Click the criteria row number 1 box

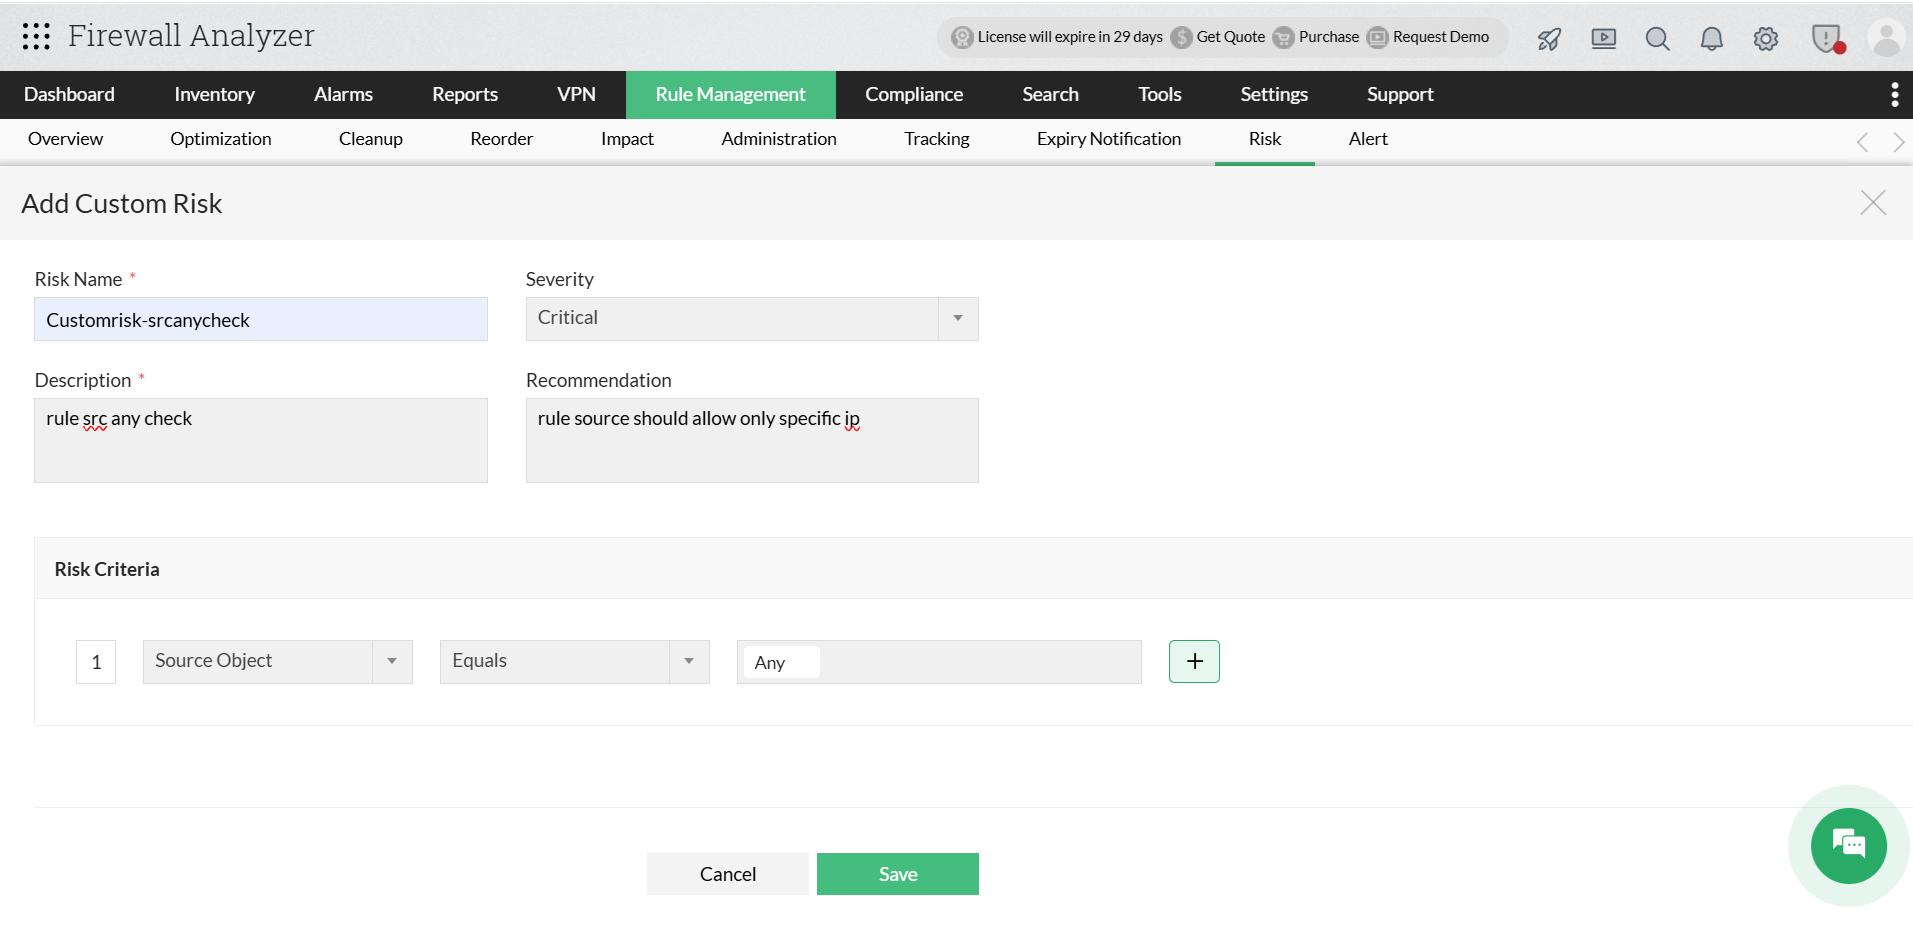click(96, 662)
